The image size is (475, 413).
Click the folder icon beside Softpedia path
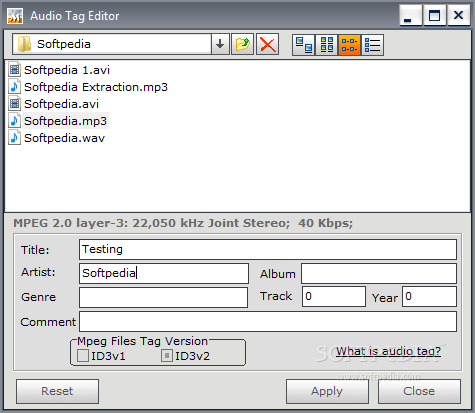(24, 44)
